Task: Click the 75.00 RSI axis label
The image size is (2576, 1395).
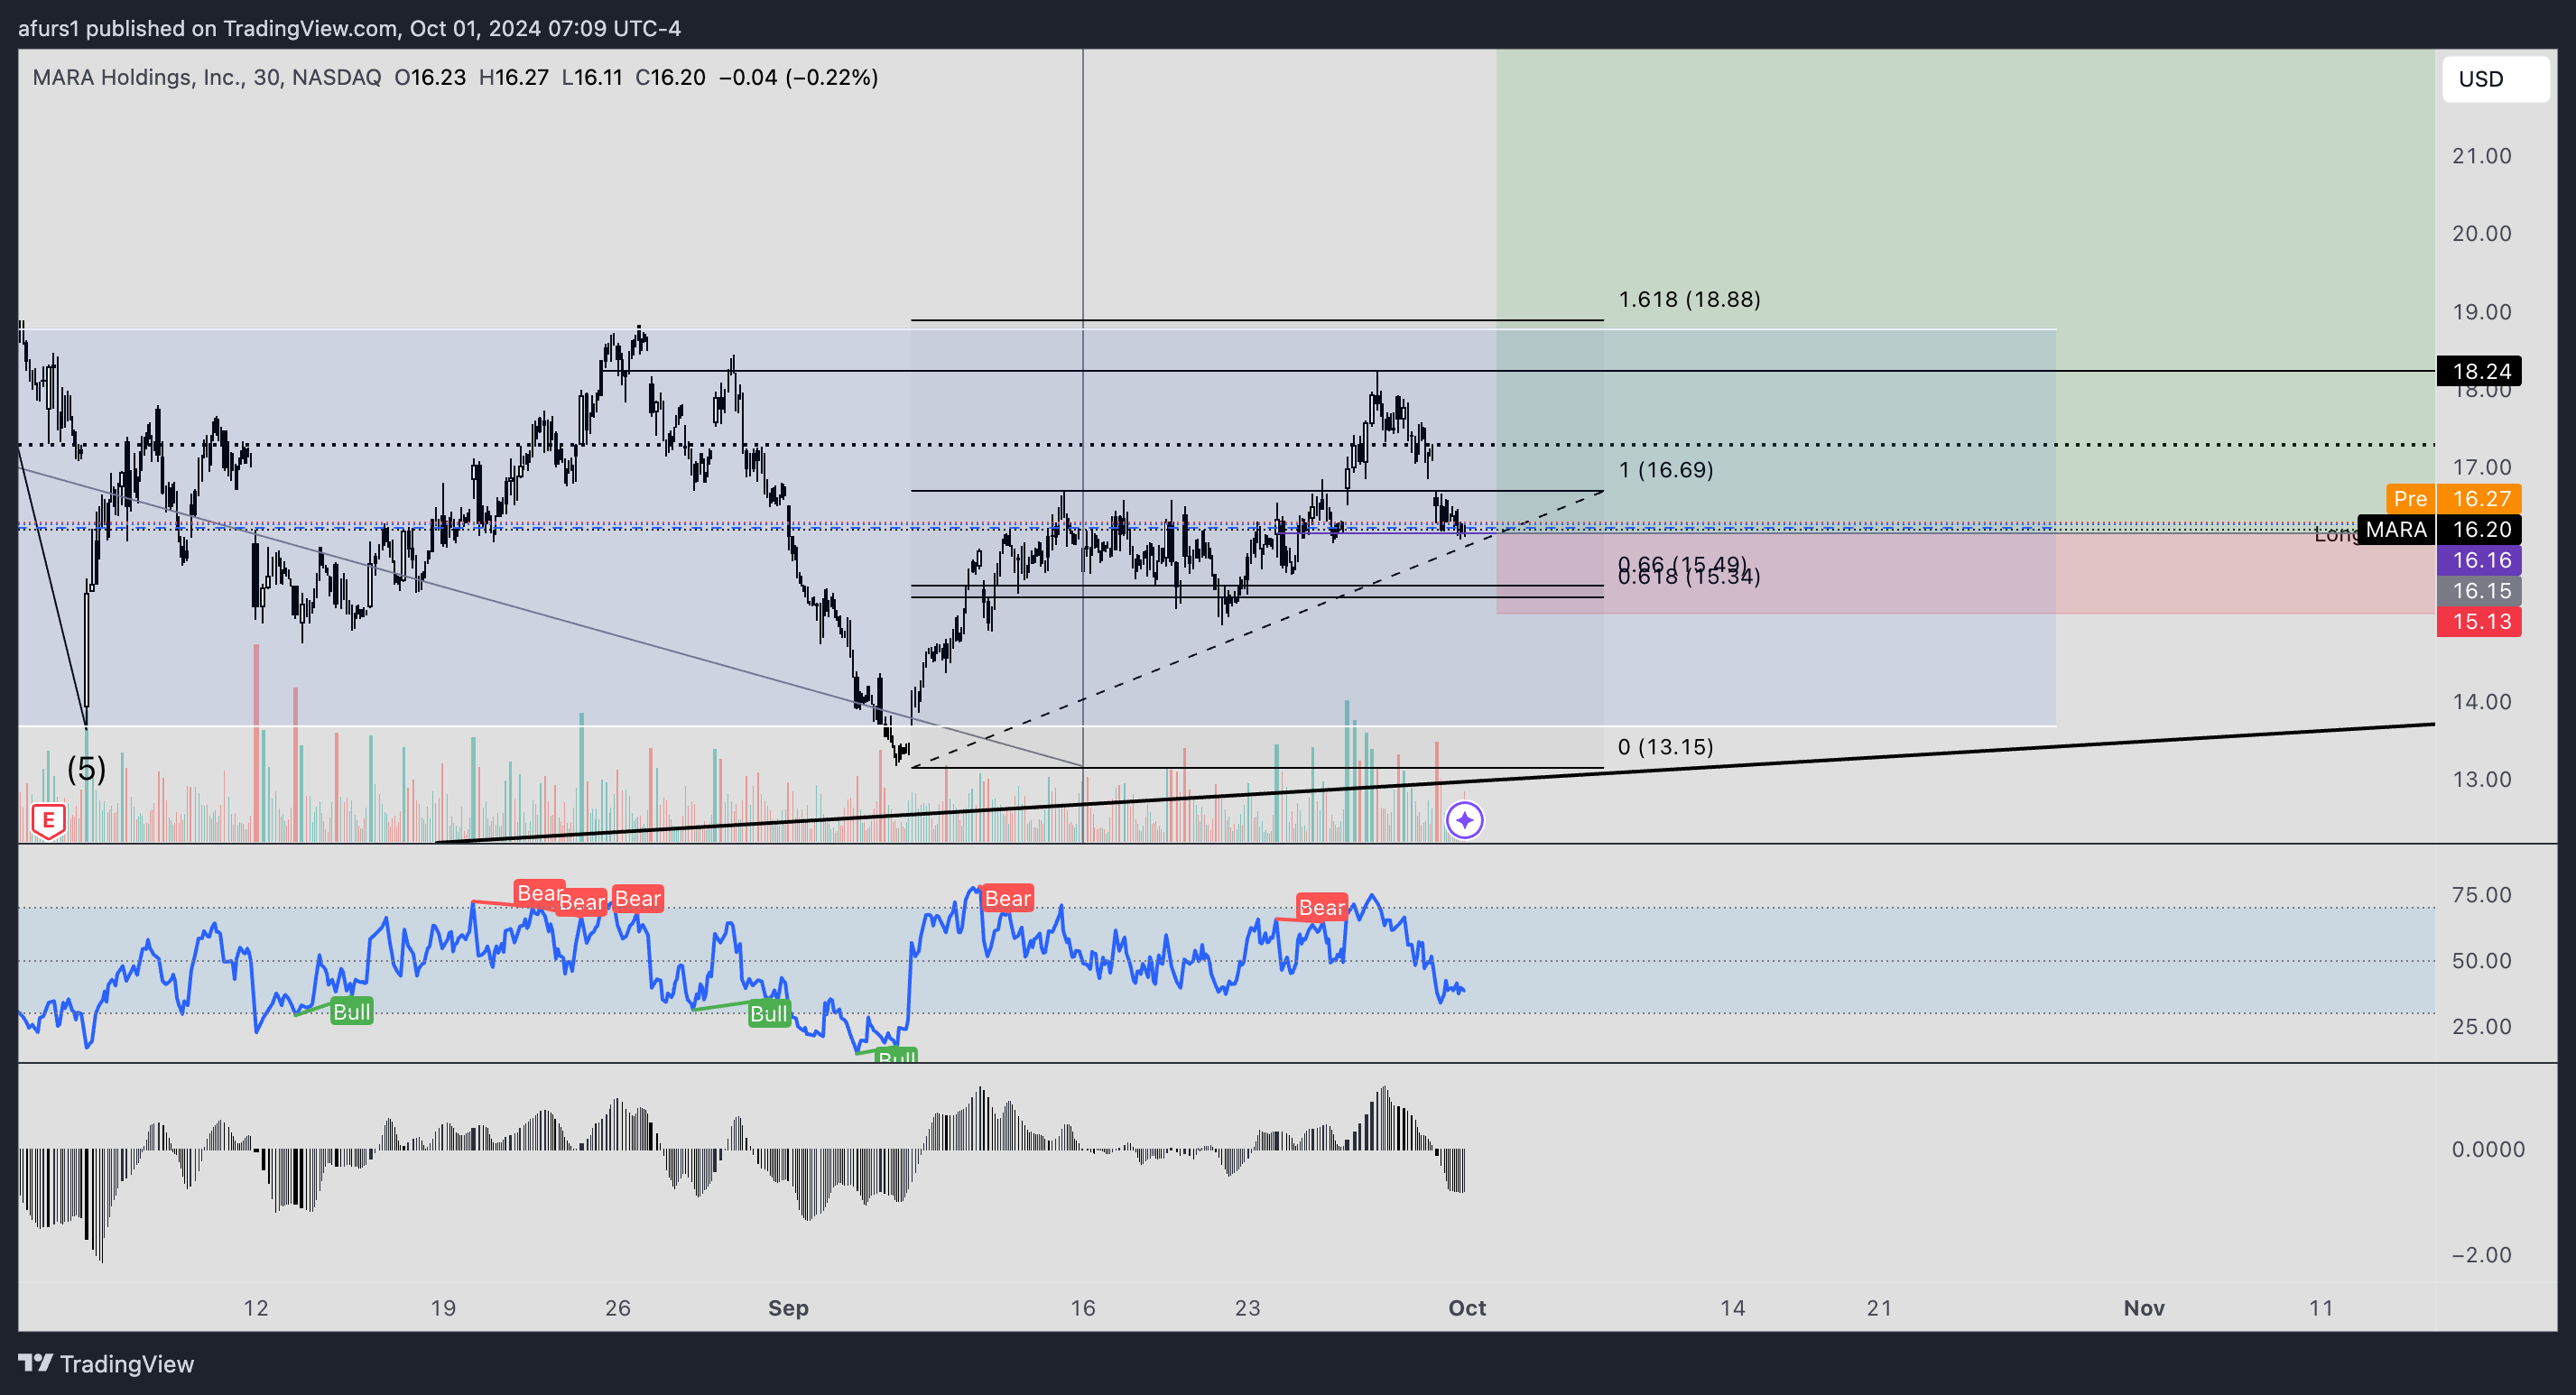Action: [2481, 895]
